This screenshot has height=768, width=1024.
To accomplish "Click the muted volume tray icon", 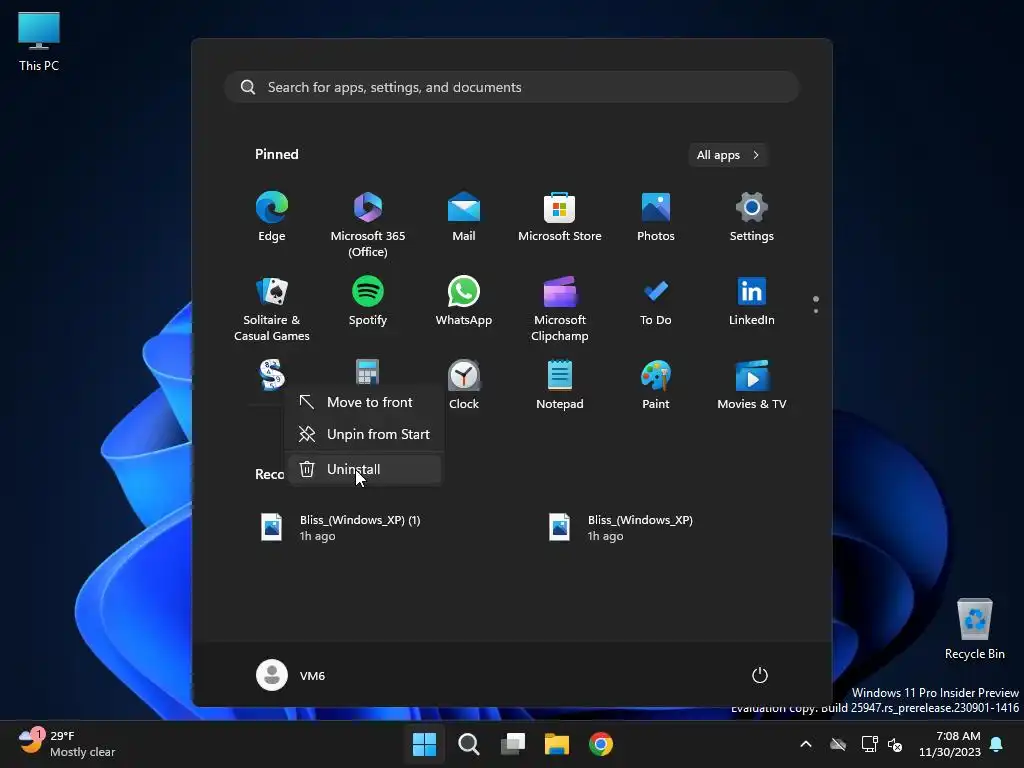I will (895, 744).
